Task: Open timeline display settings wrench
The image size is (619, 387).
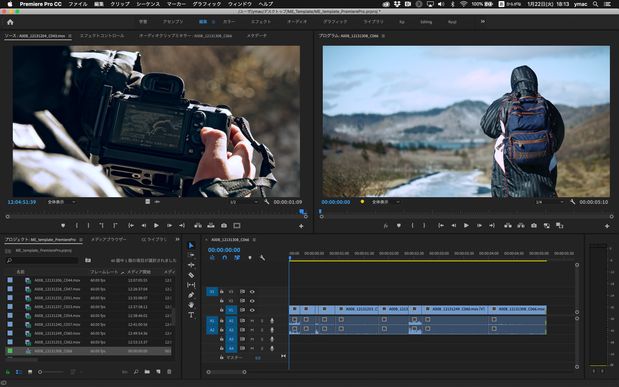Action: (262, 258)
